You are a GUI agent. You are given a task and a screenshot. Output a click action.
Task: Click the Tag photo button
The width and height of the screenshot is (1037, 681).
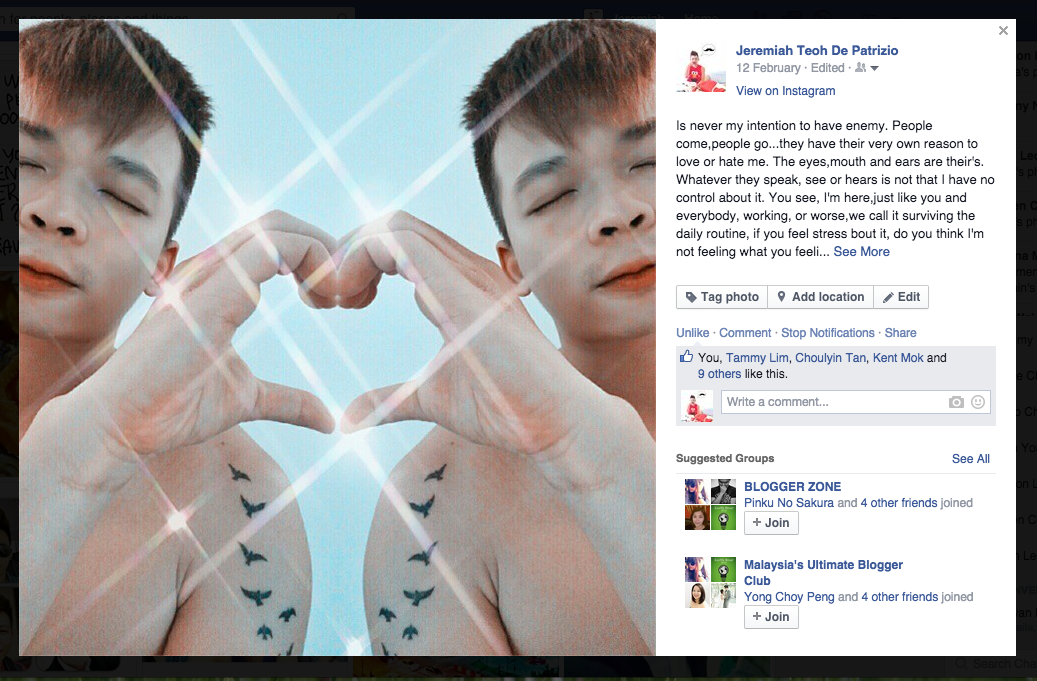[722, 297]
